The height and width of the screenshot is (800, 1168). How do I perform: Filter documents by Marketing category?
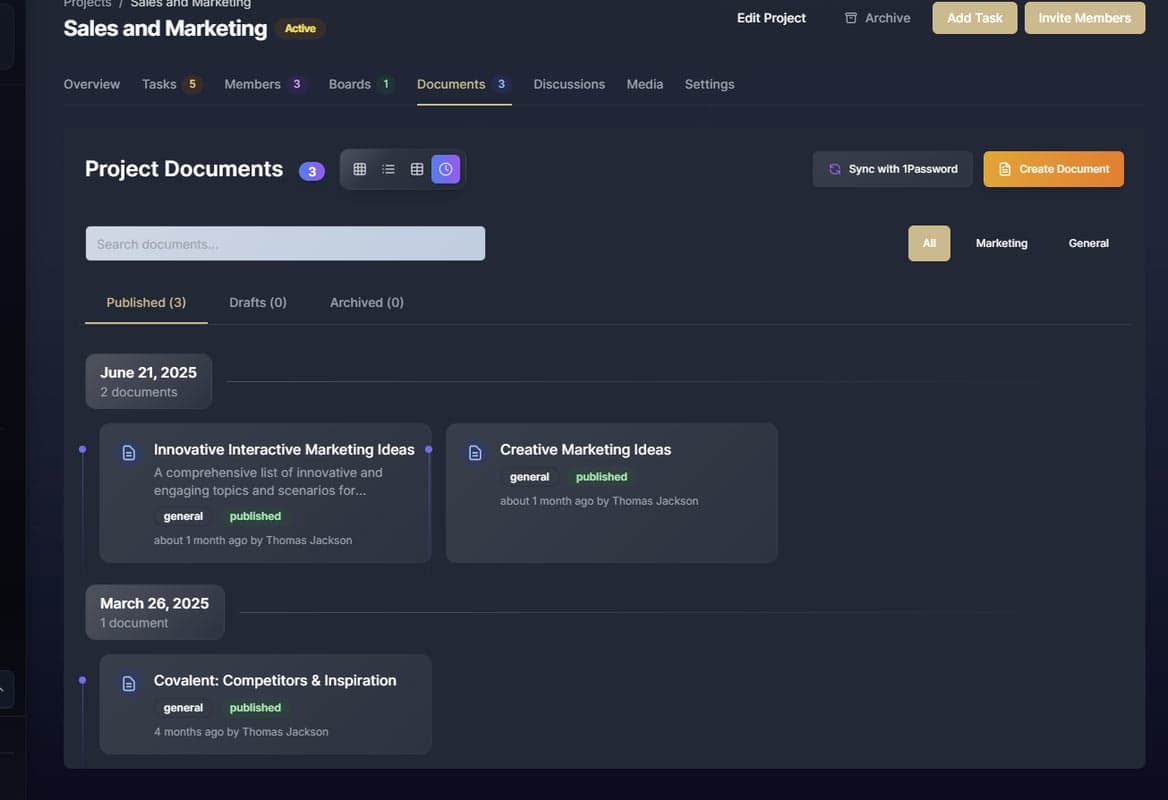(1001, 243)
